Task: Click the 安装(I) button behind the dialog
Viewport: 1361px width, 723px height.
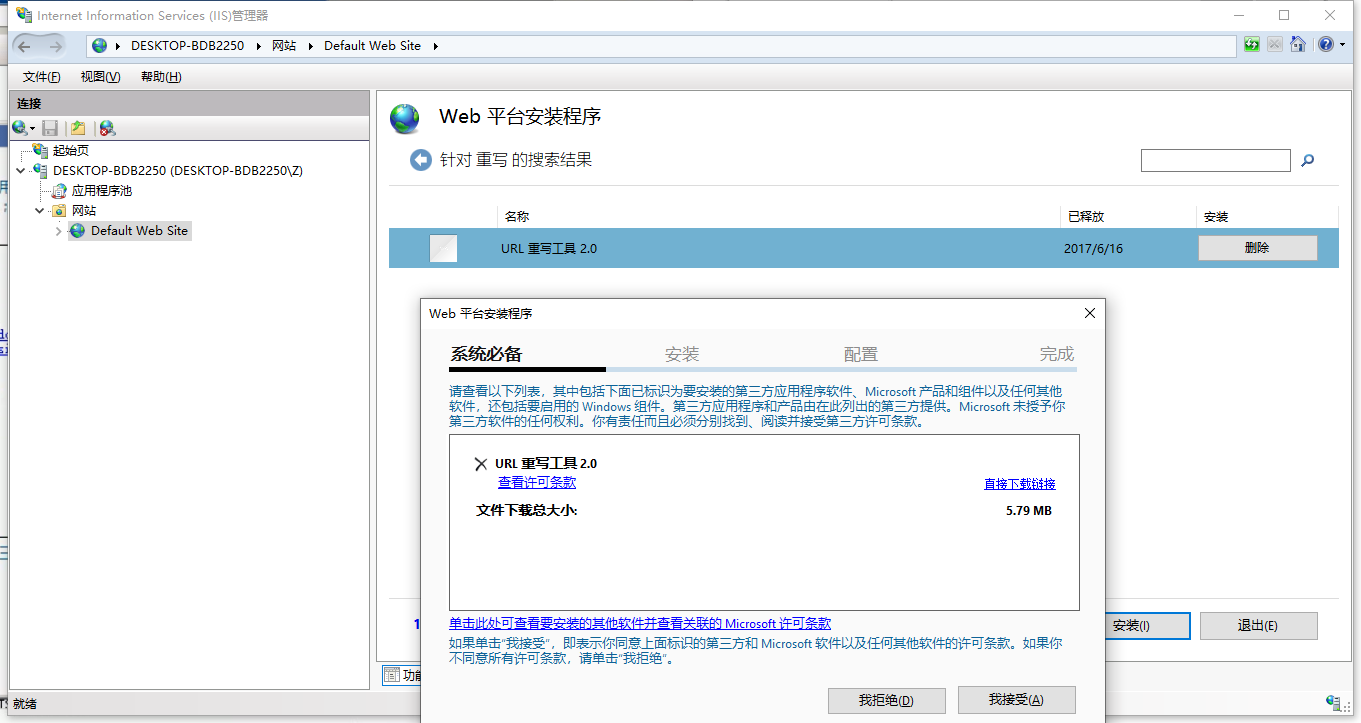Action: click(x=1148, y=626)
